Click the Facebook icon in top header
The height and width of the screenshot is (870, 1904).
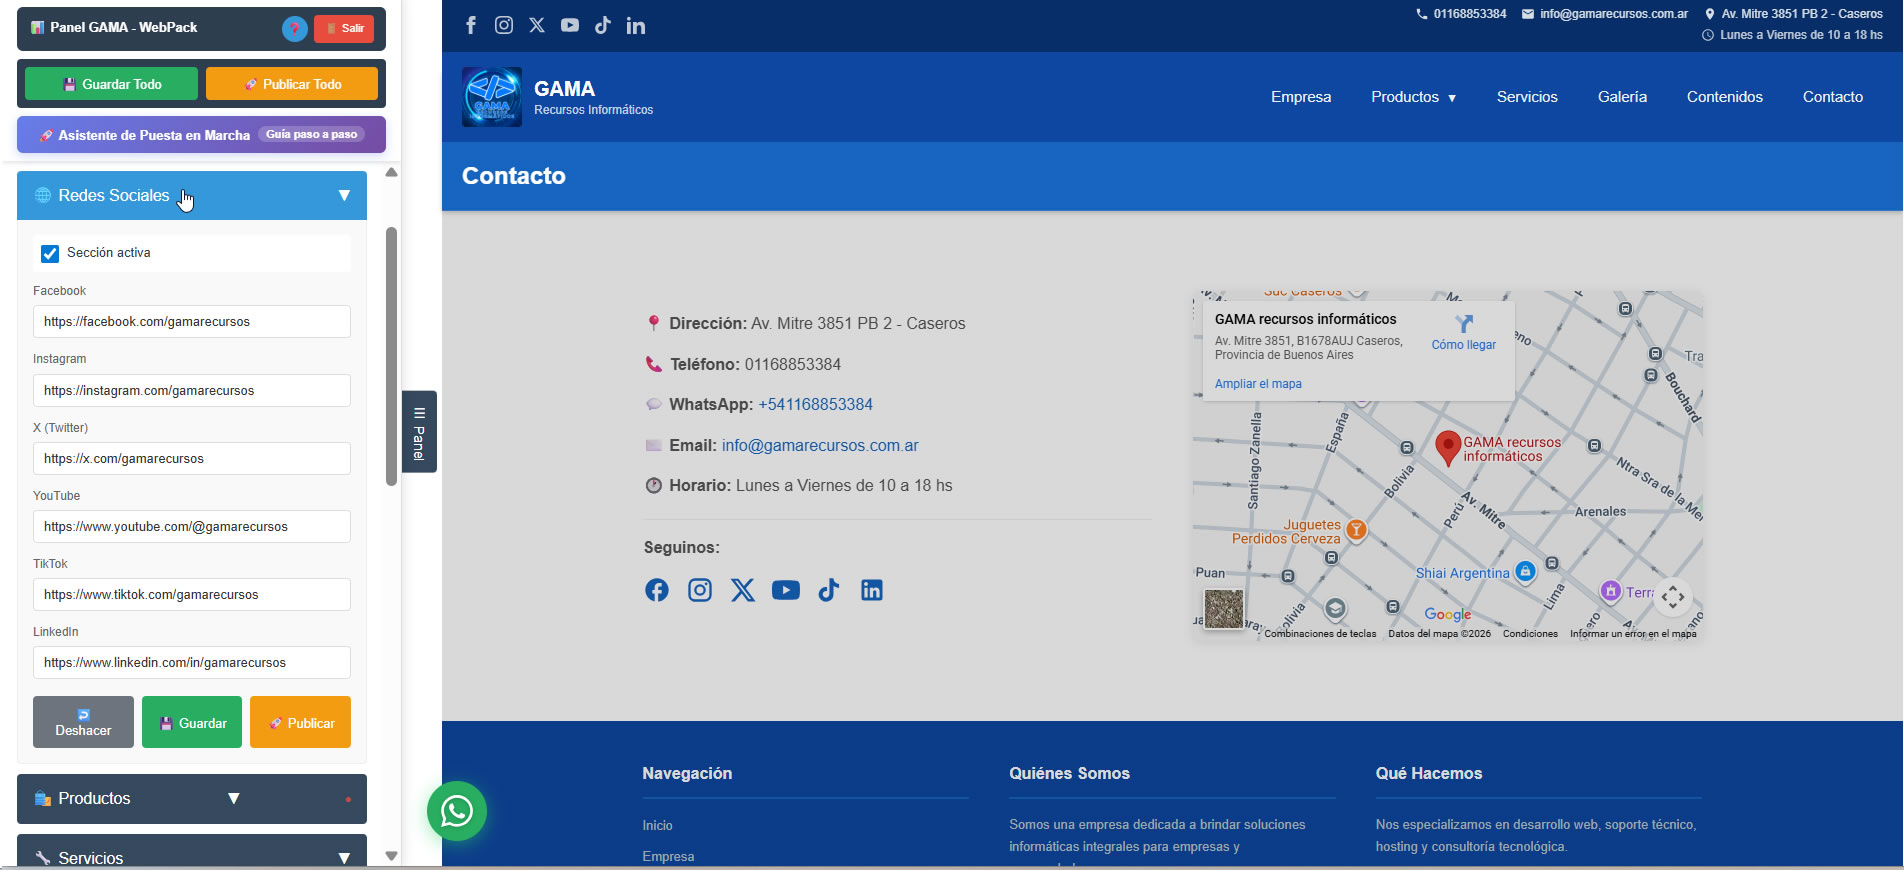click(471, 25)
